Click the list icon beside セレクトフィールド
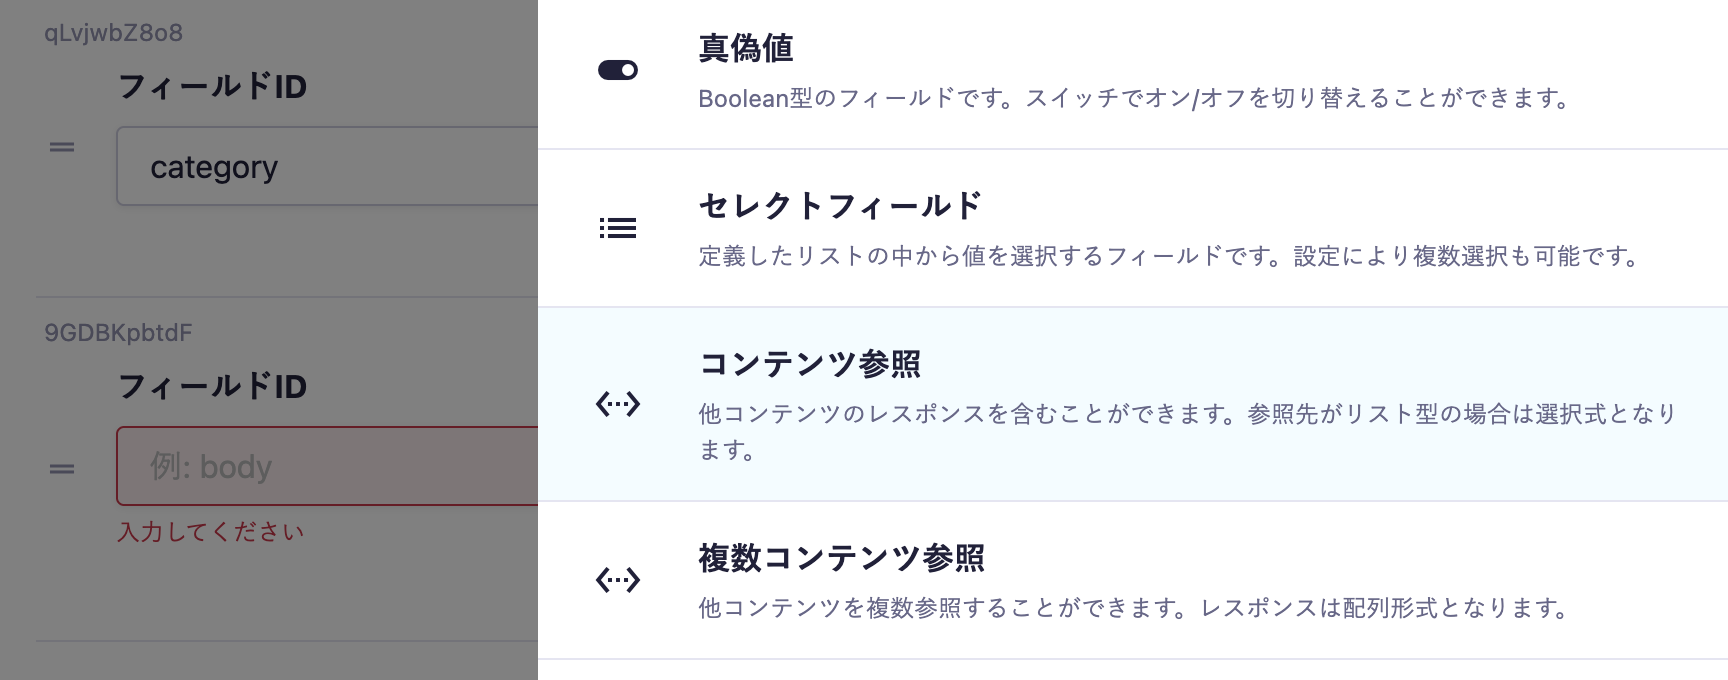Viewport: 1728px width, 680px height. coord(617,228)
